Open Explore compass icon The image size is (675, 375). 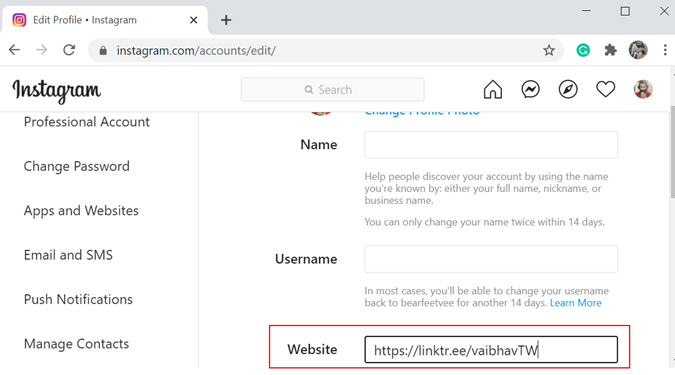[568, 90]
